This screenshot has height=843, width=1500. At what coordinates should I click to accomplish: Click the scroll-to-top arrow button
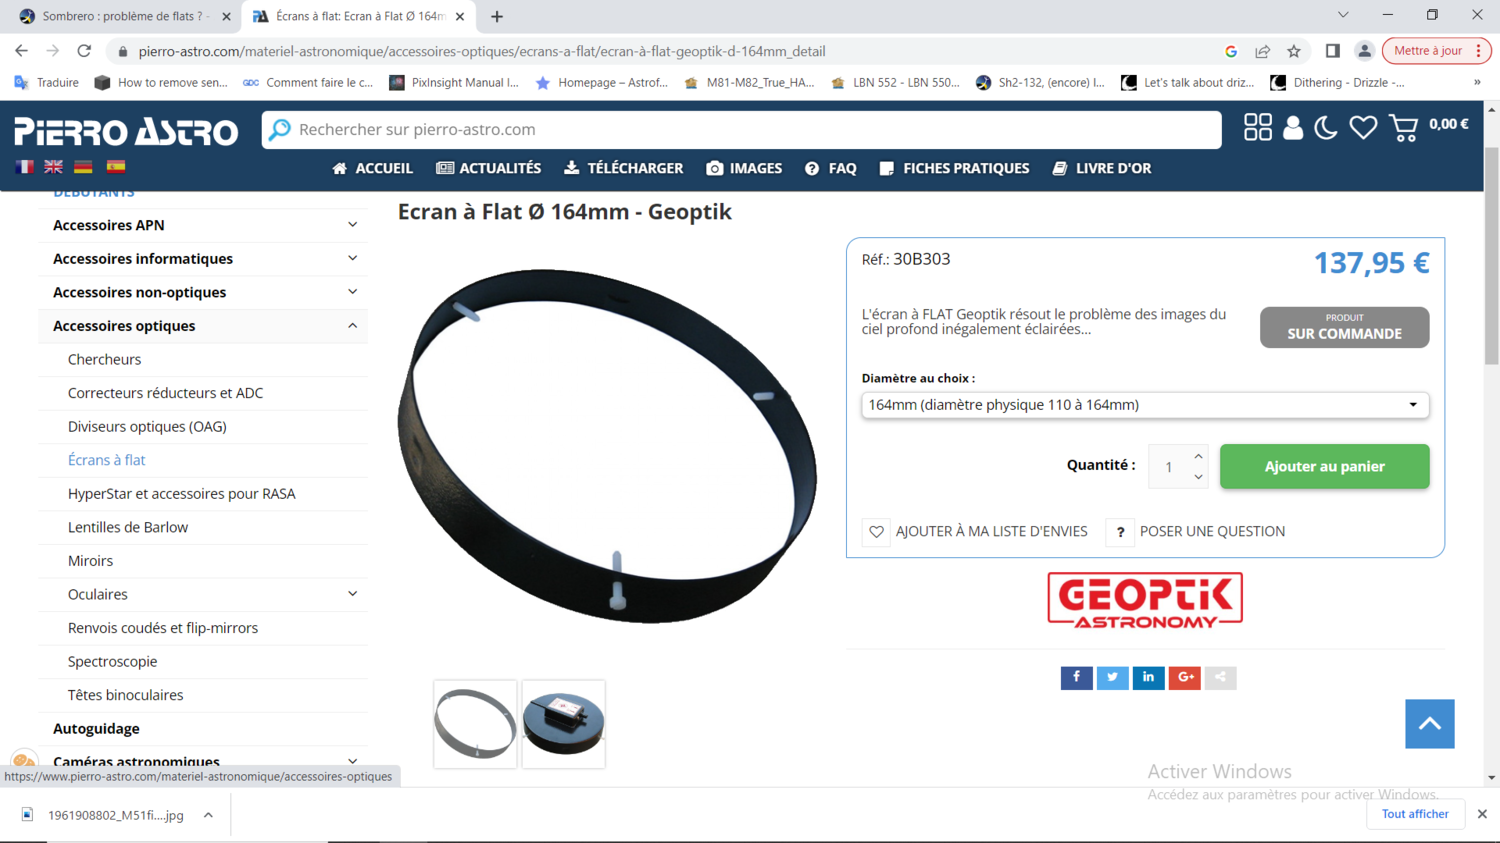(1429, 723)
